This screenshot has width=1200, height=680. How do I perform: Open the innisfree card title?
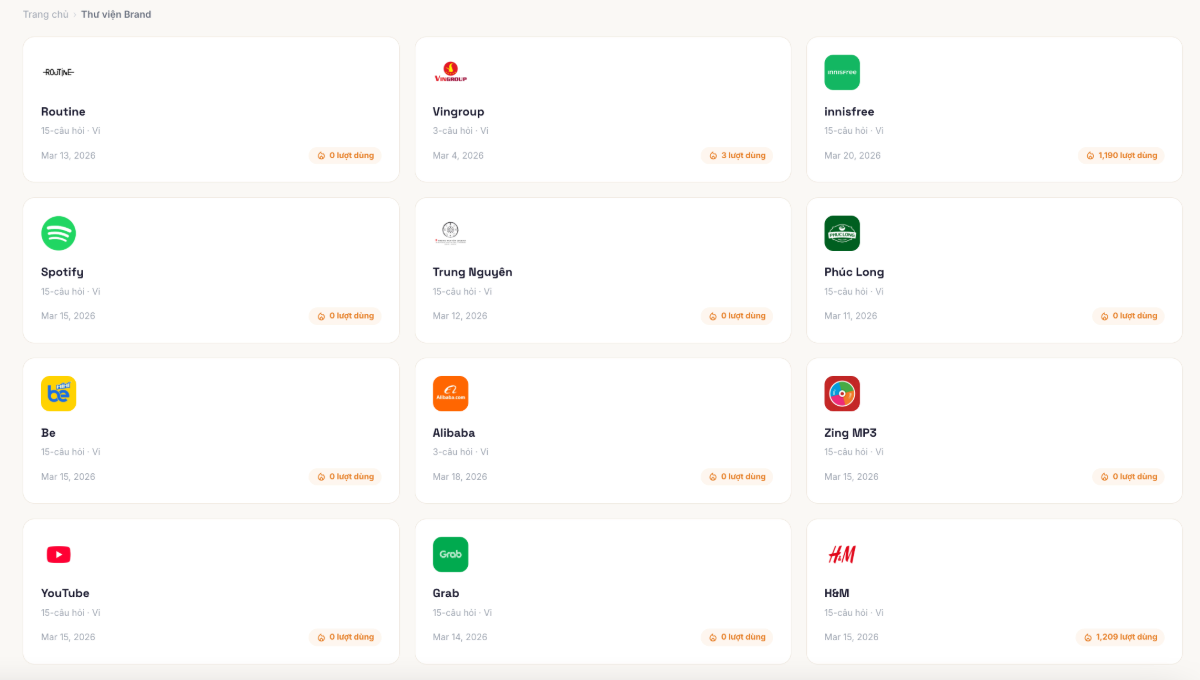[849, 112]
